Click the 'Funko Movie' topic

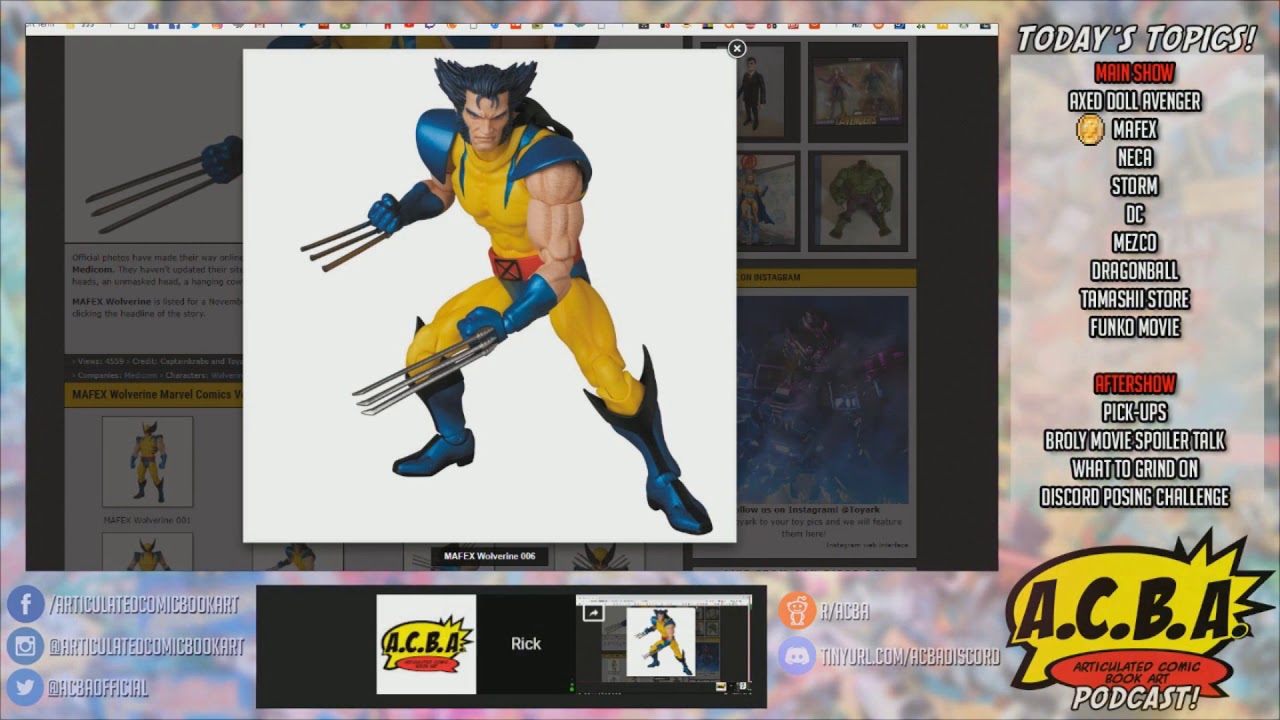pos(1134,327)
